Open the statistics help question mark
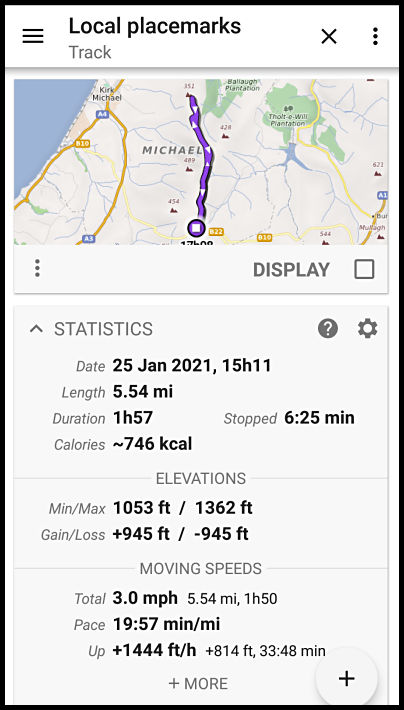This screenshot has height=710, width=404. coord(327,328)
